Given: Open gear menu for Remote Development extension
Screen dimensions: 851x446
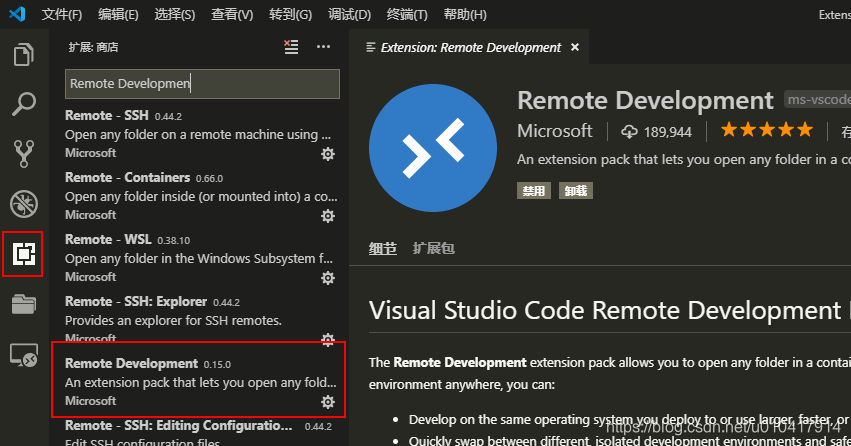Looking at the screenshot, I should 328,402.
